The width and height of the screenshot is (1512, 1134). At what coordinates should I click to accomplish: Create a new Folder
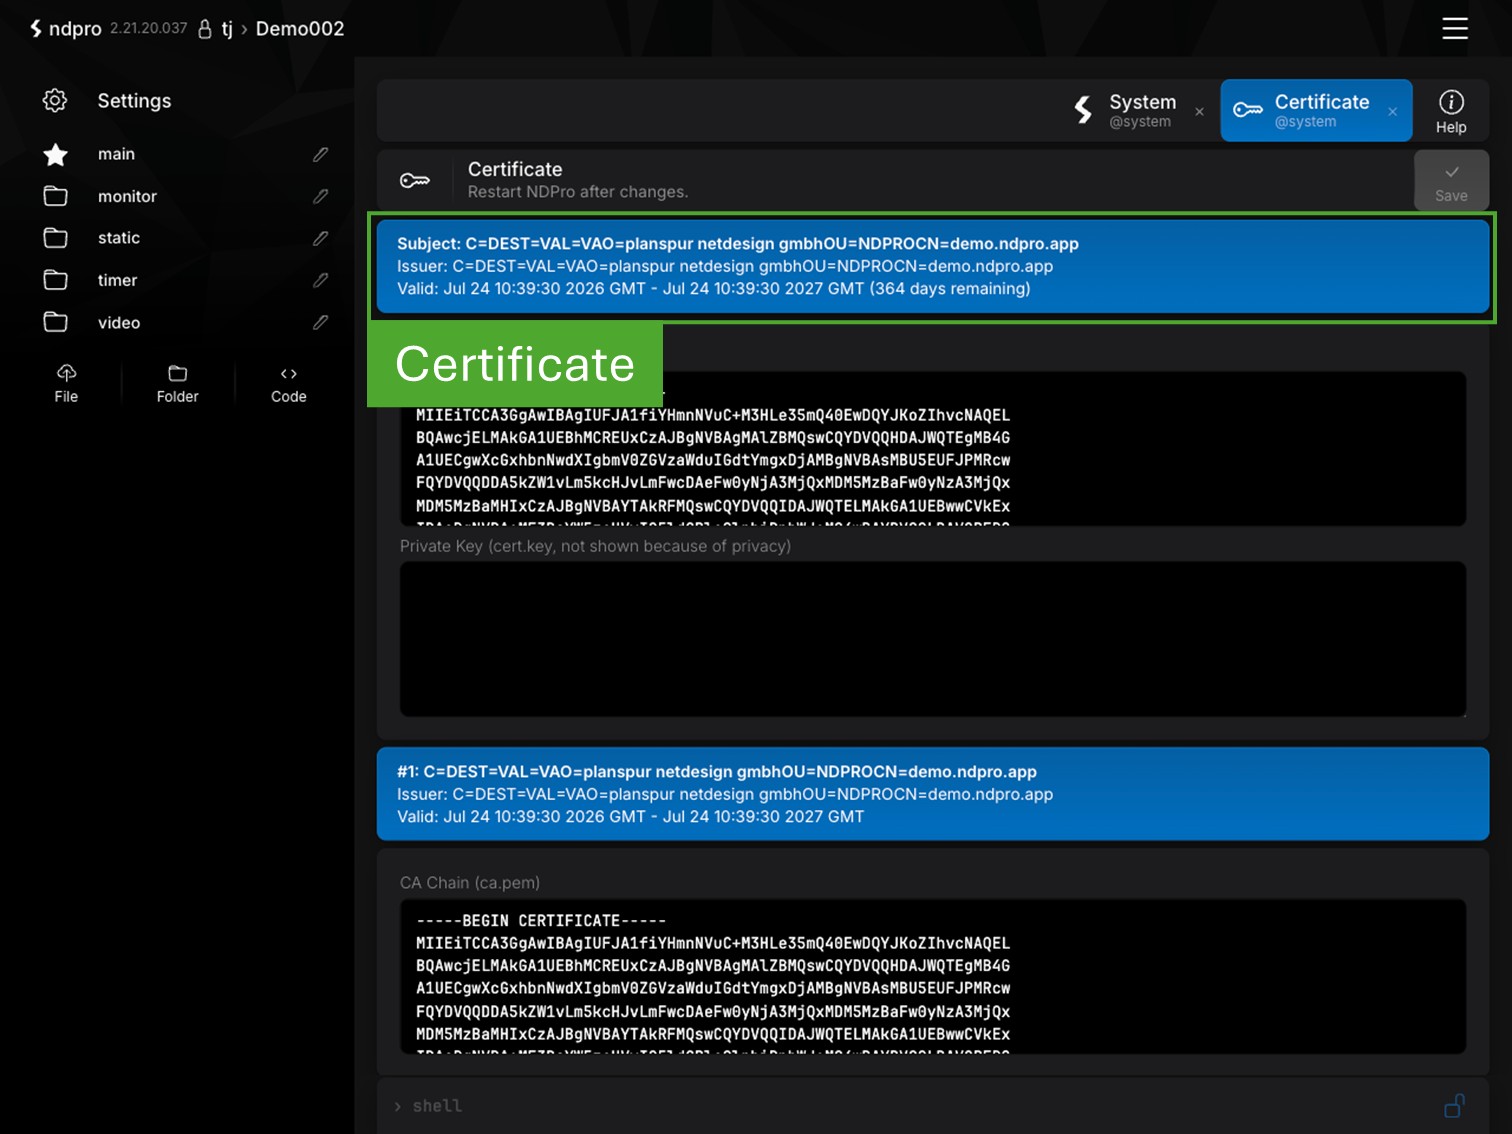[x=177, y=384]
